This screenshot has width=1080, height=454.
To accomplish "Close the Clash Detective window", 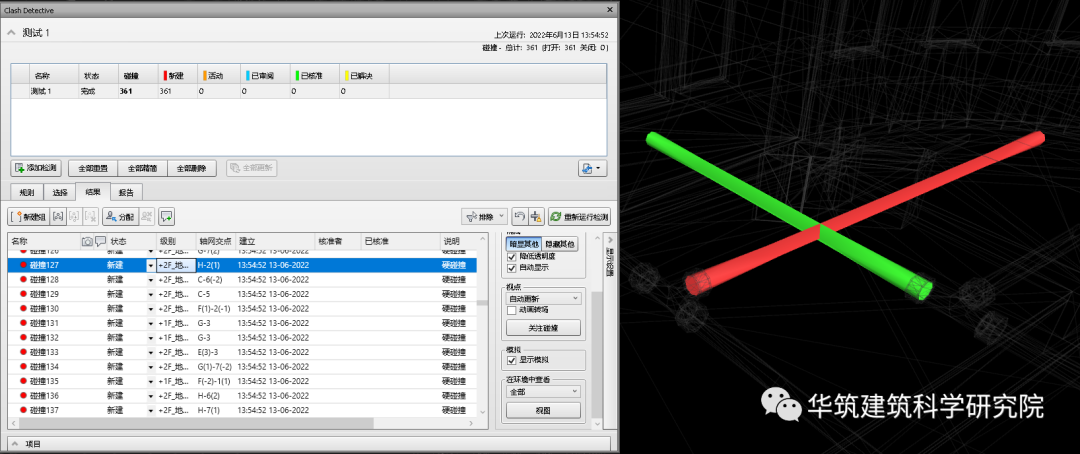I will 610,10.
